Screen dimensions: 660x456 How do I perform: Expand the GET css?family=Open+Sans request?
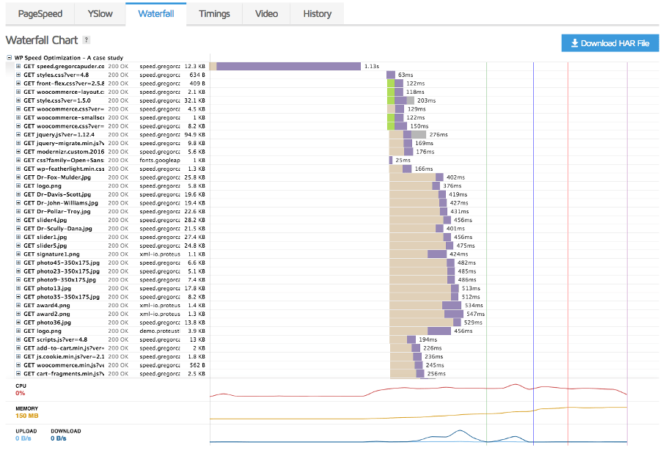coord(18,160)
